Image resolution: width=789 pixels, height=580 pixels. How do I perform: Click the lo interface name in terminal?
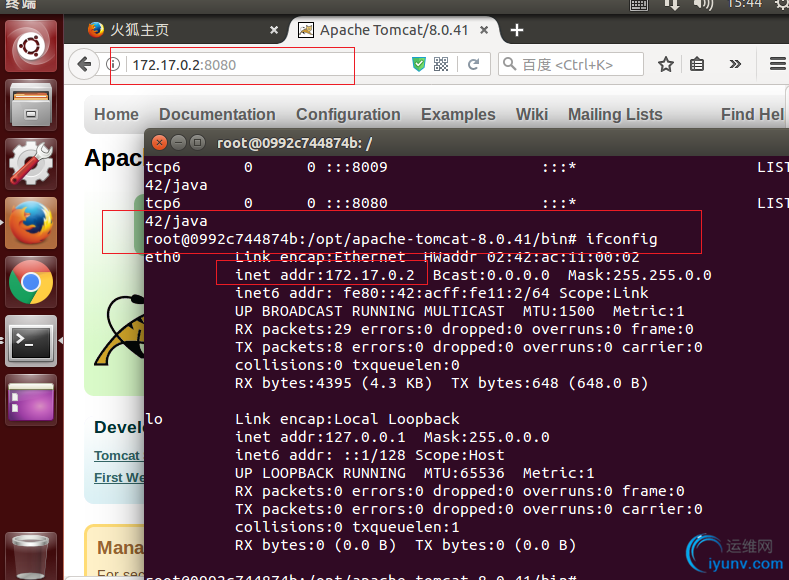(154, 419)
